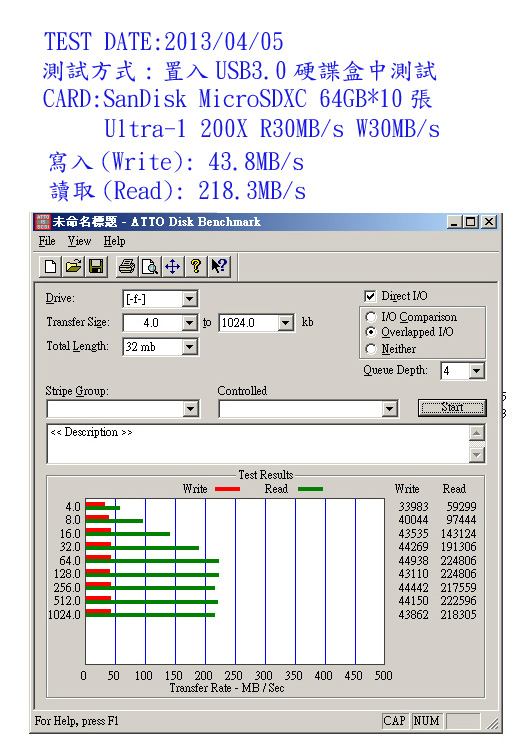520x749 pixels.
Task: Click the description scrollbar down arrow
Action: (477, 455)
